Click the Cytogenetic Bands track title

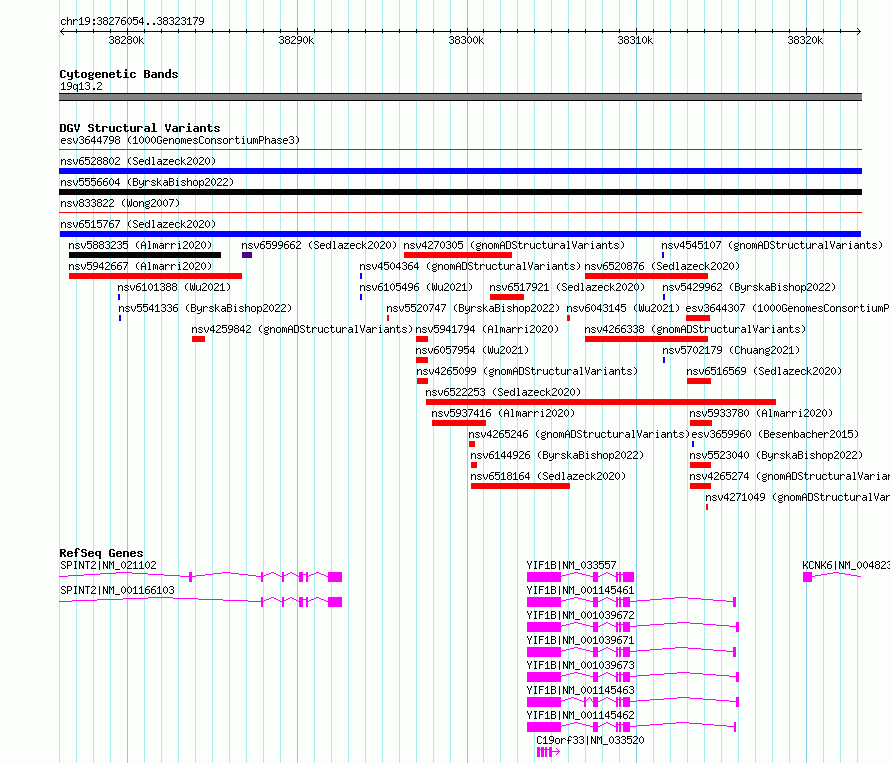119,74
